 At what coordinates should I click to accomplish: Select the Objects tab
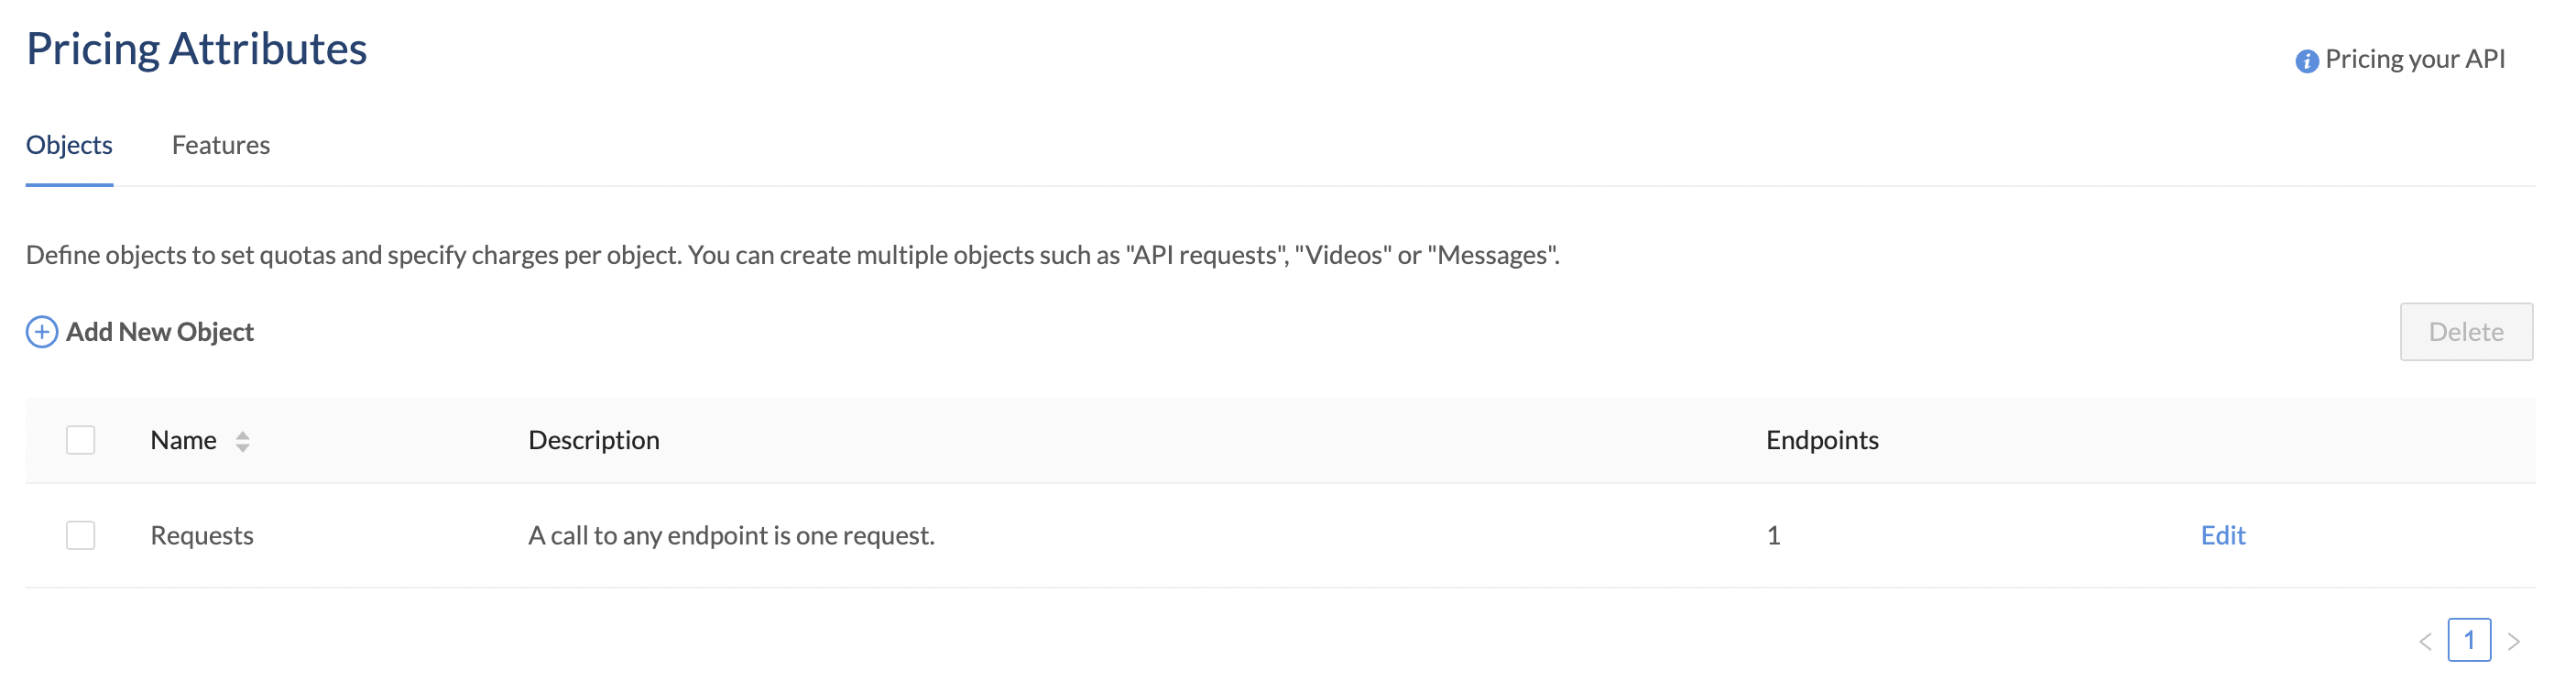click(x=69, y=145)
